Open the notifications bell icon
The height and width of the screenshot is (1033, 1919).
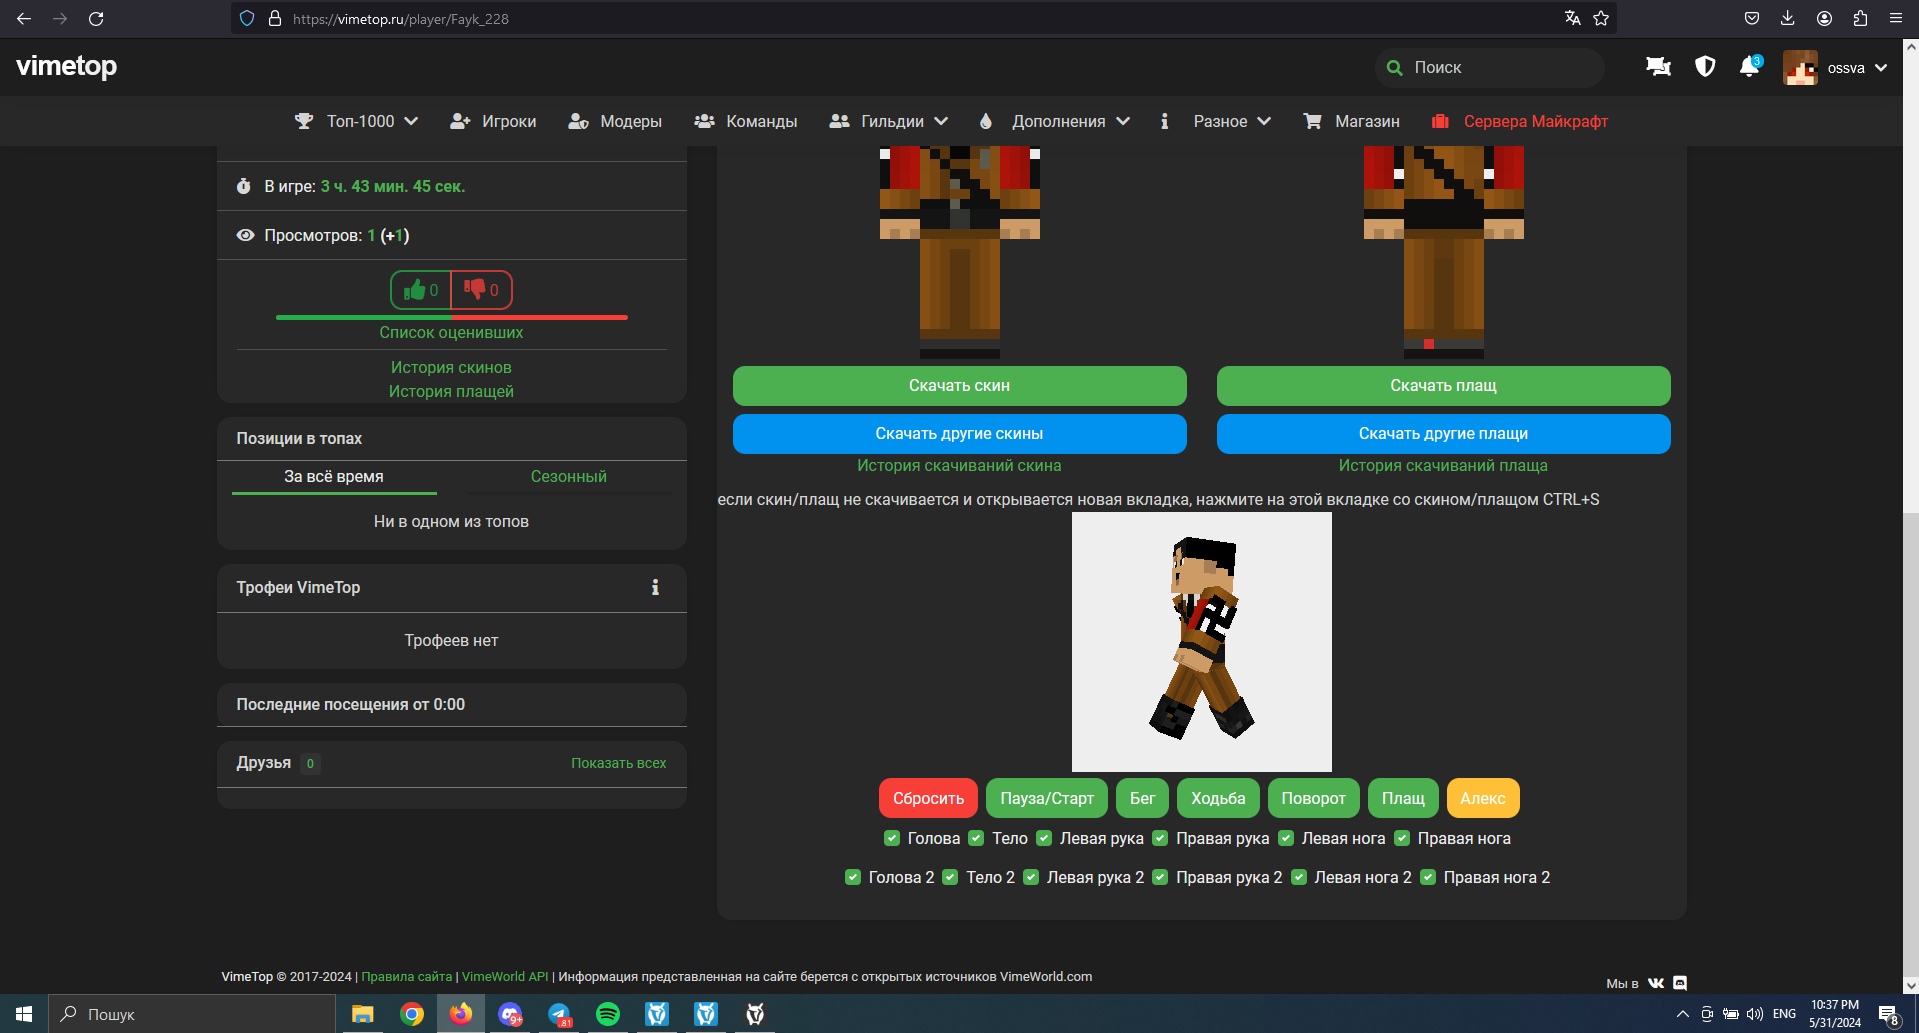tap(1749, 67)
